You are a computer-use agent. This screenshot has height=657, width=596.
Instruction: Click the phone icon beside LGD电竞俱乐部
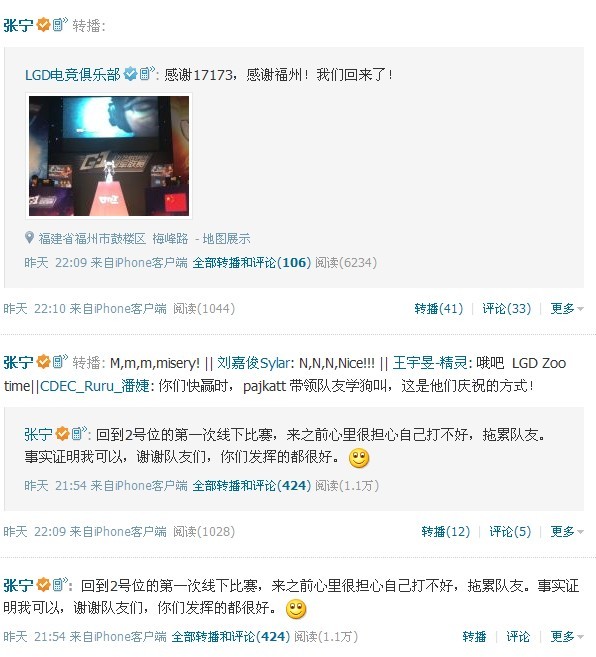147,73
